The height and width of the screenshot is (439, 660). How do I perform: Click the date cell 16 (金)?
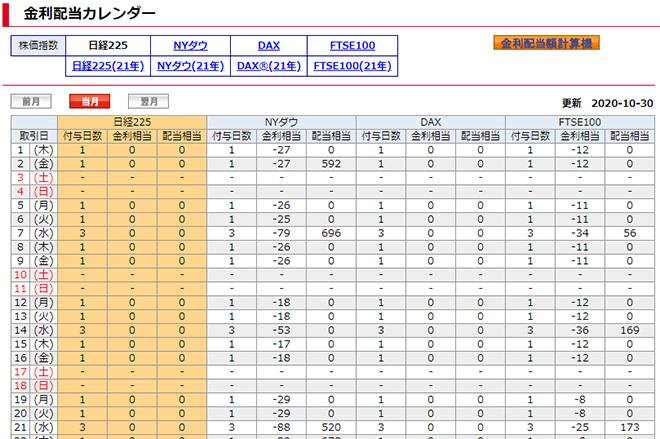[34, 358]
